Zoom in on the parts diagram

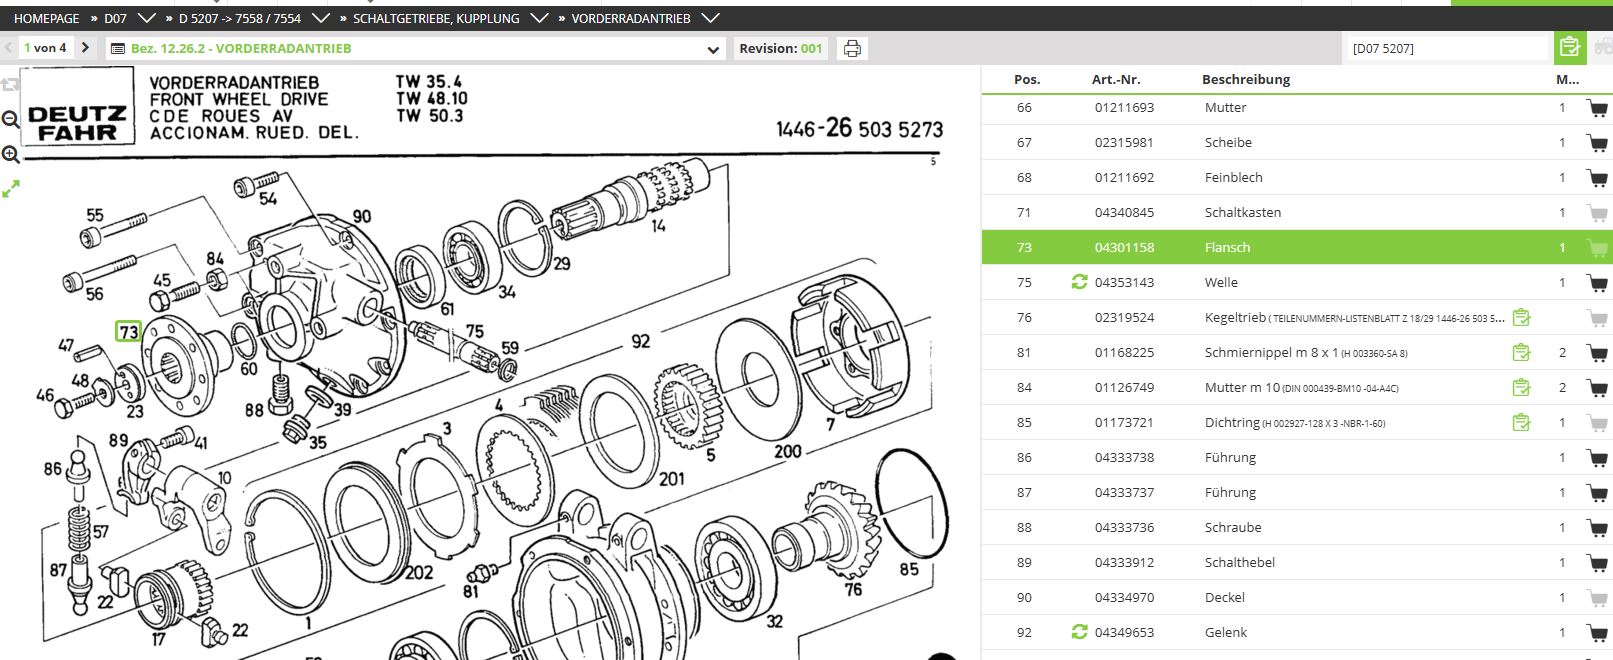coord(11,154)
